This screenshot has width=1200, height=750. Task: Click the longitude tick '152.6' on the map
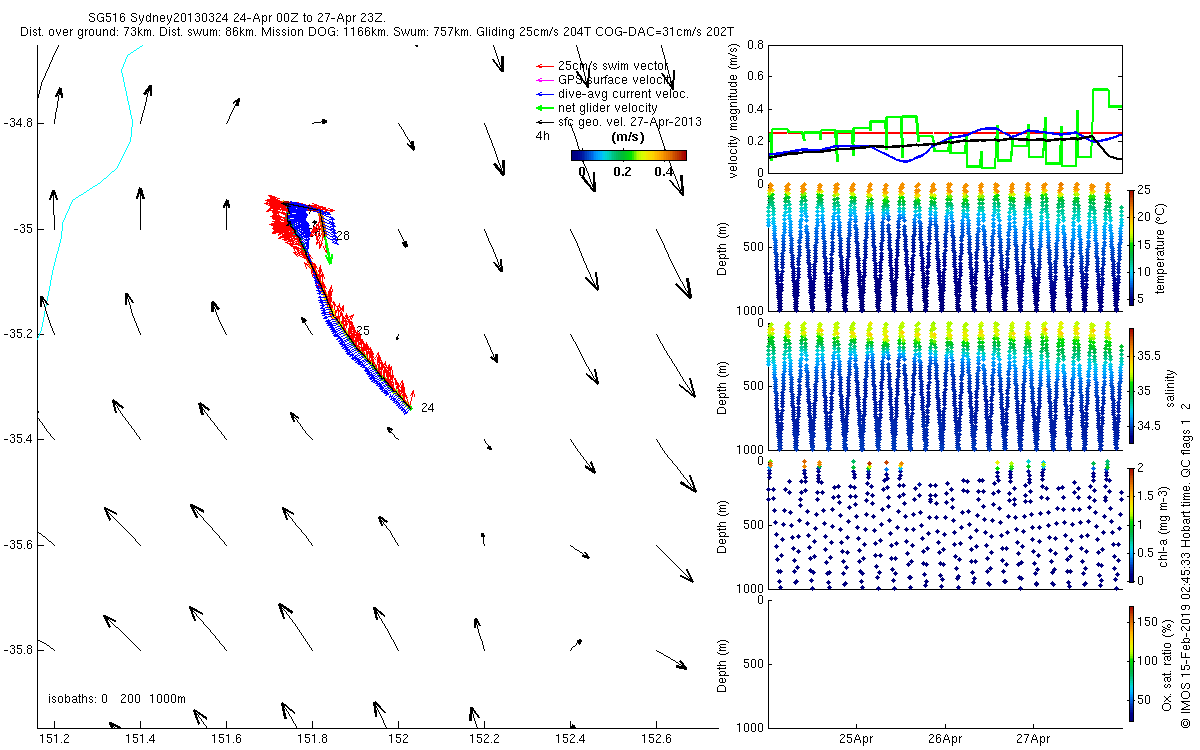656,739
